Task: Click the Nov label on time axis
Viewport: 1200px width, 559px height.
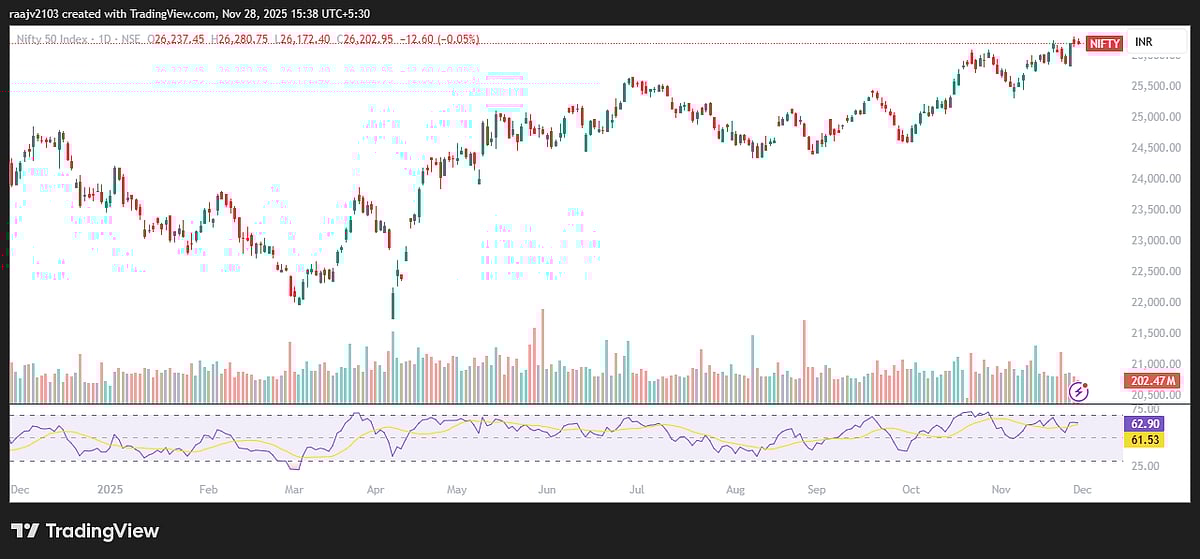Action: [x=1001, y=491]
